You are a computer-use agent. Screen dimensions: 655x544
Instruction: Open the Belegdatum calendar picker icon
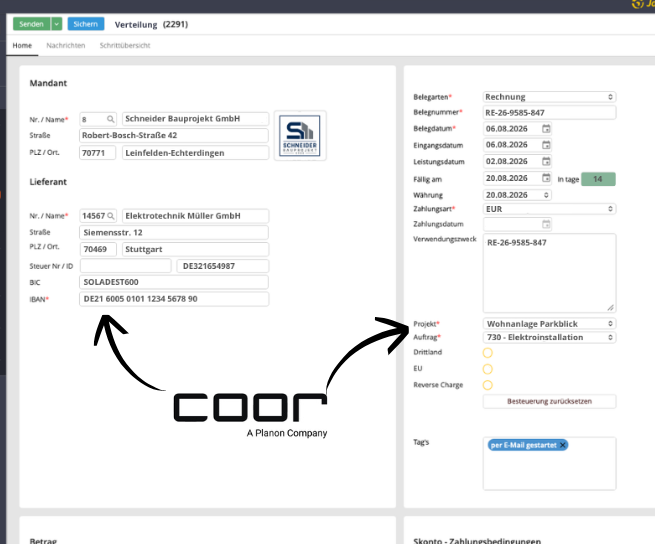546,129
